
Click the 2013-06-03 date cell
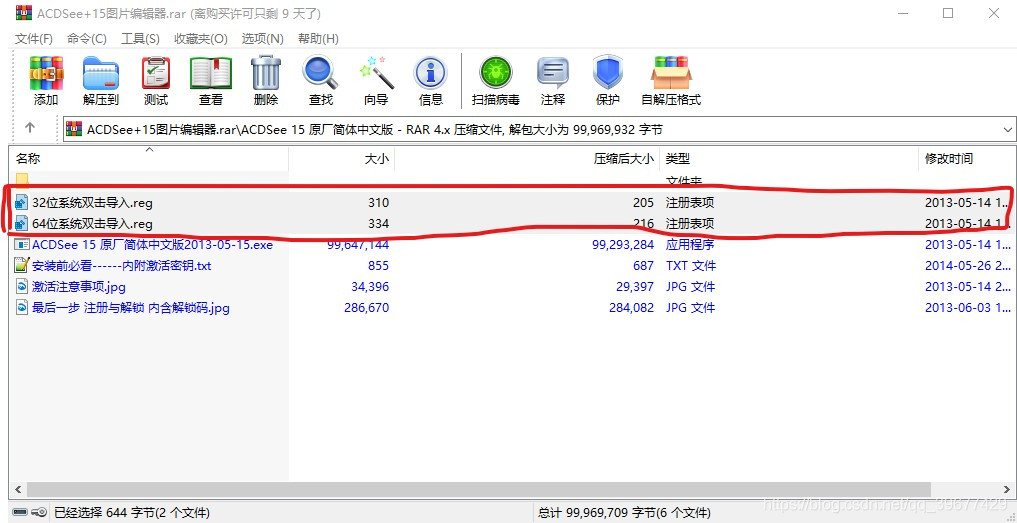pyautogui.click(x=967, y=308)
